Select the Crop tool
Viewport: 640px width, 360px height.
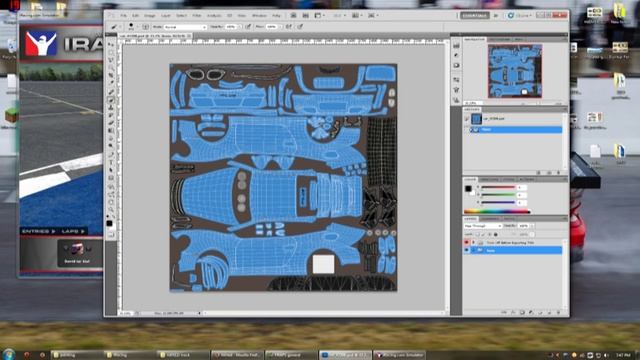coord(111,76)
